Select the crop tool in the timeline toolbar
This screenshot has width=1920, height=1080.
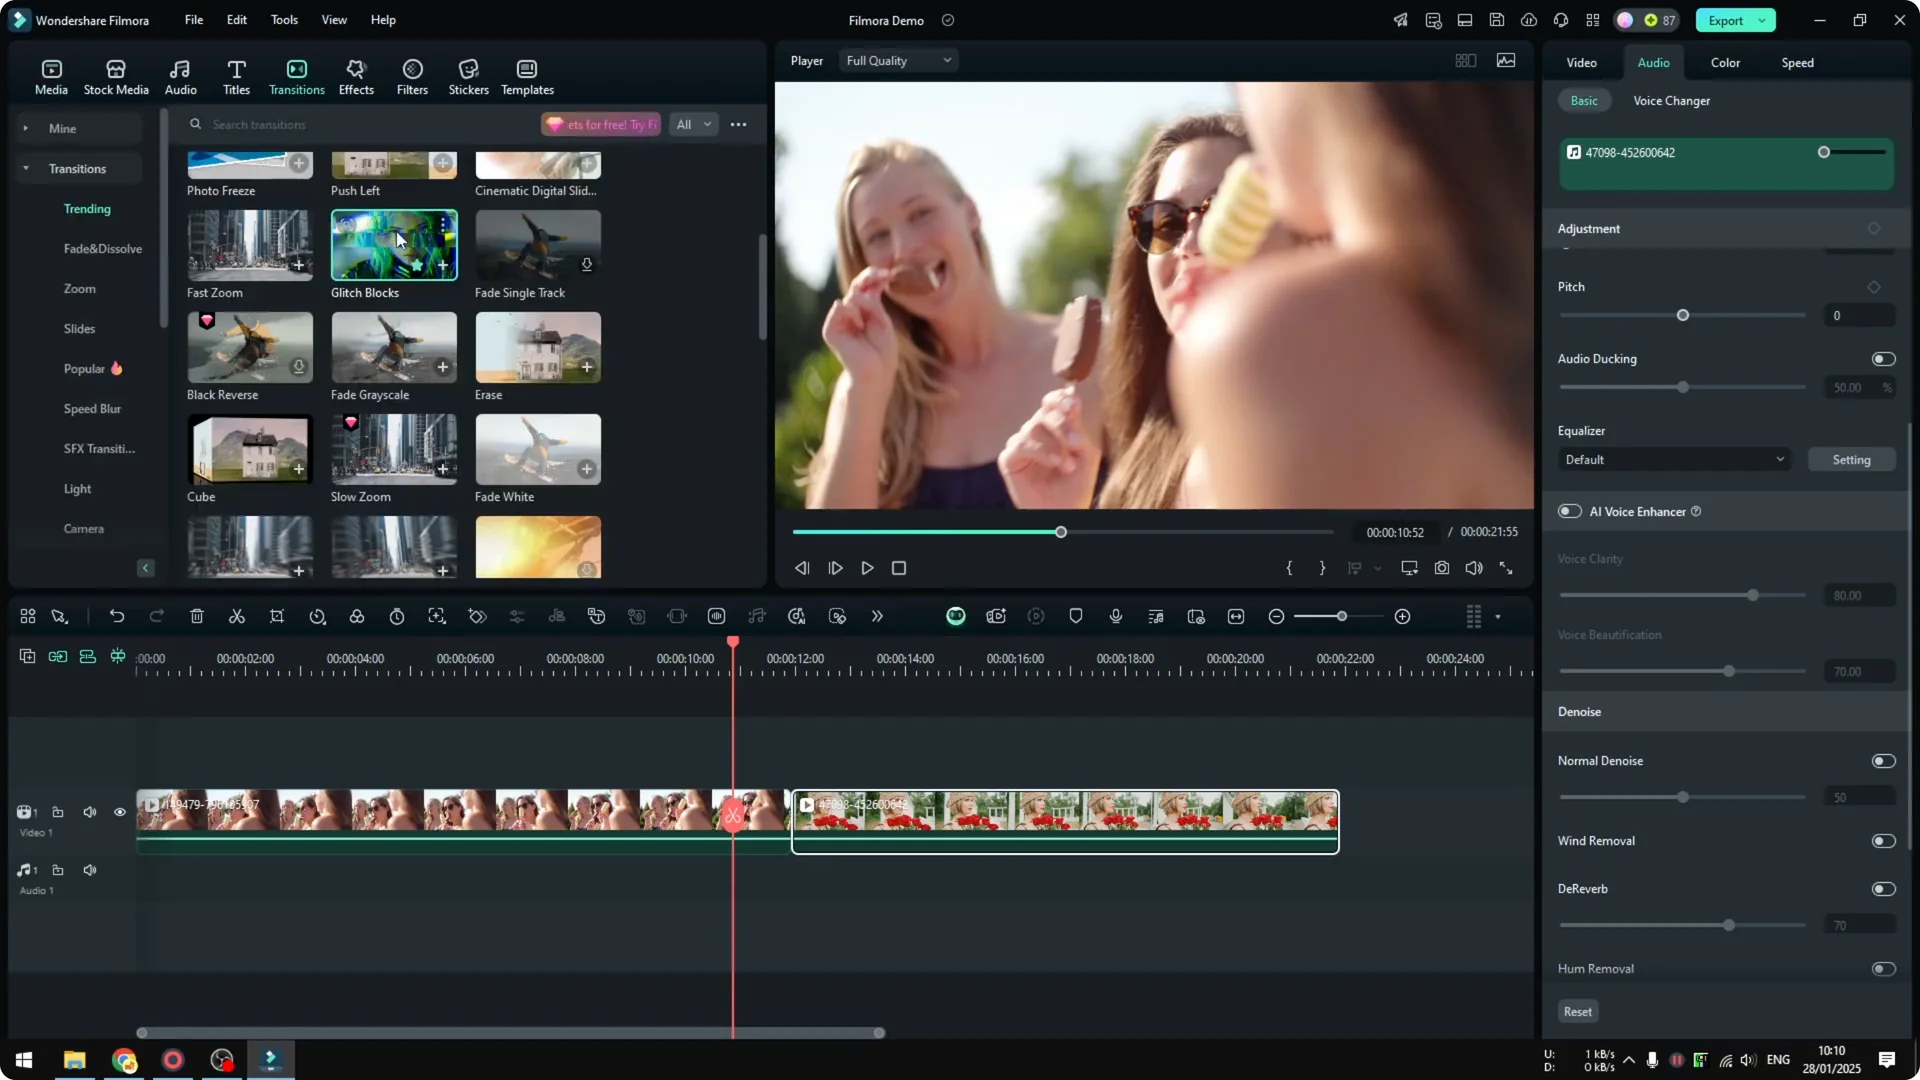(277, 616)
